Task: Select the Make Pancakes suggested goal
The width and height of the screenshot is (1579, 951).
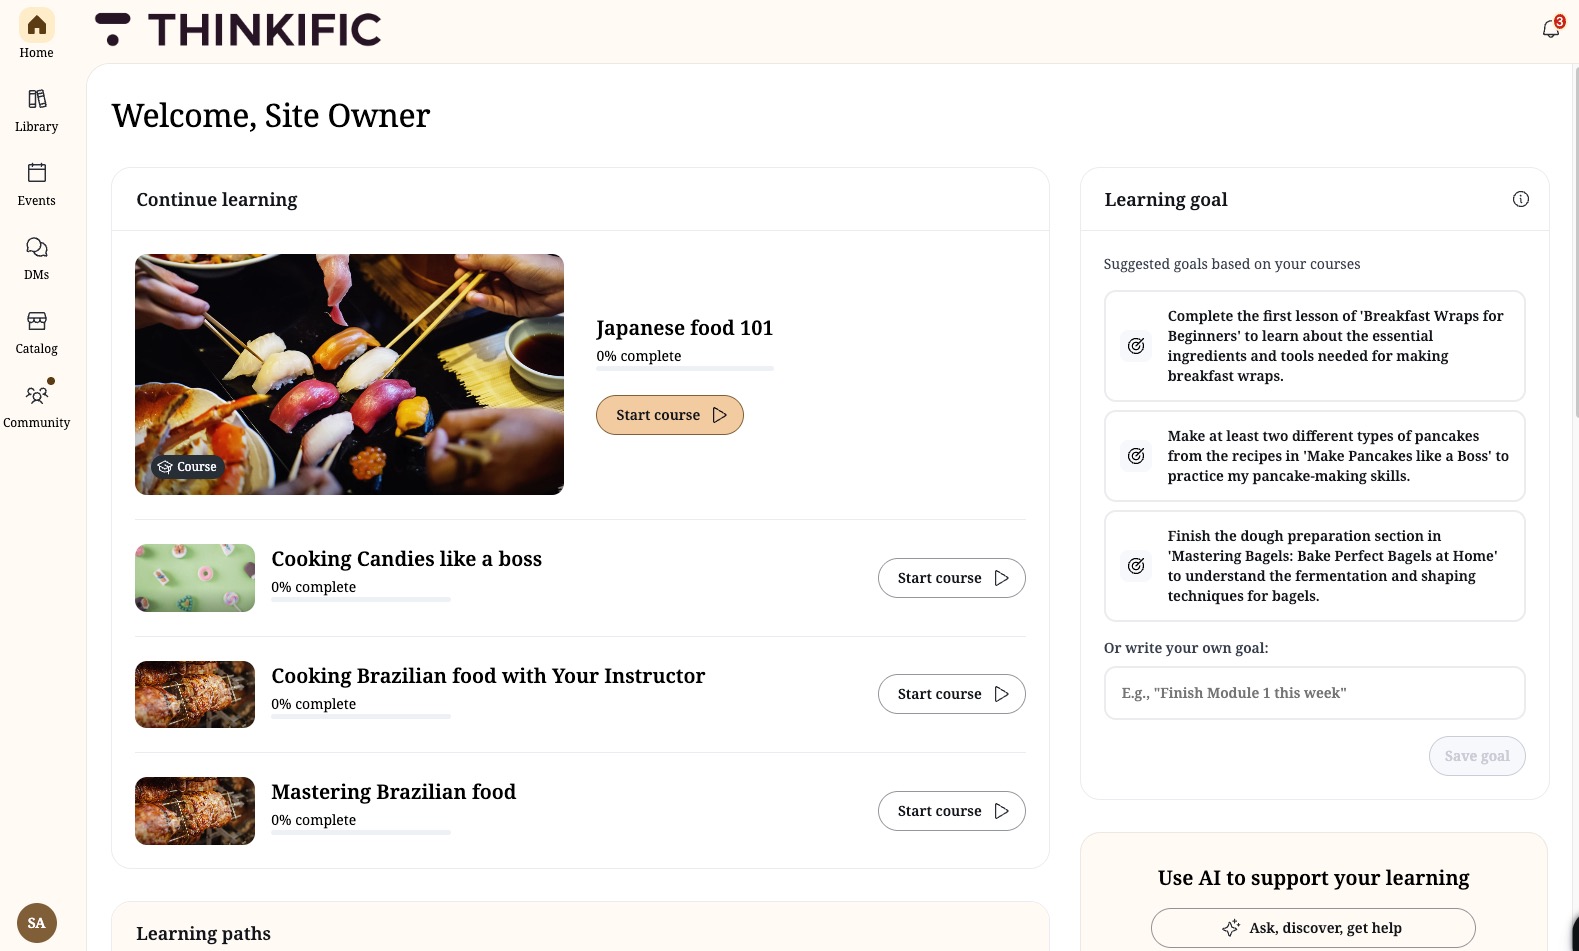Action: pyautogui.click(x=1315, y=456)
